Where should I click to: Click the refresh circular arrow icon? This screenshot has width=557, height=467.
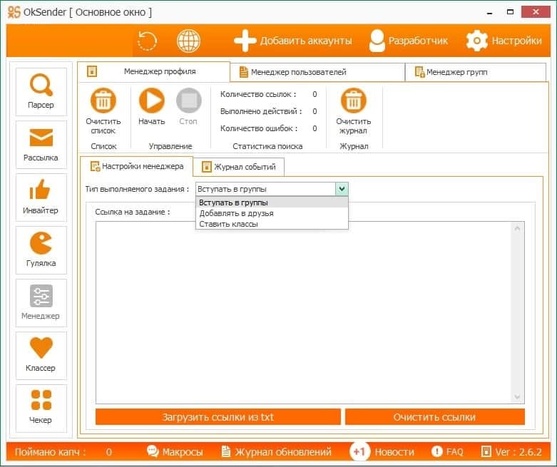[x=147, y=41]
